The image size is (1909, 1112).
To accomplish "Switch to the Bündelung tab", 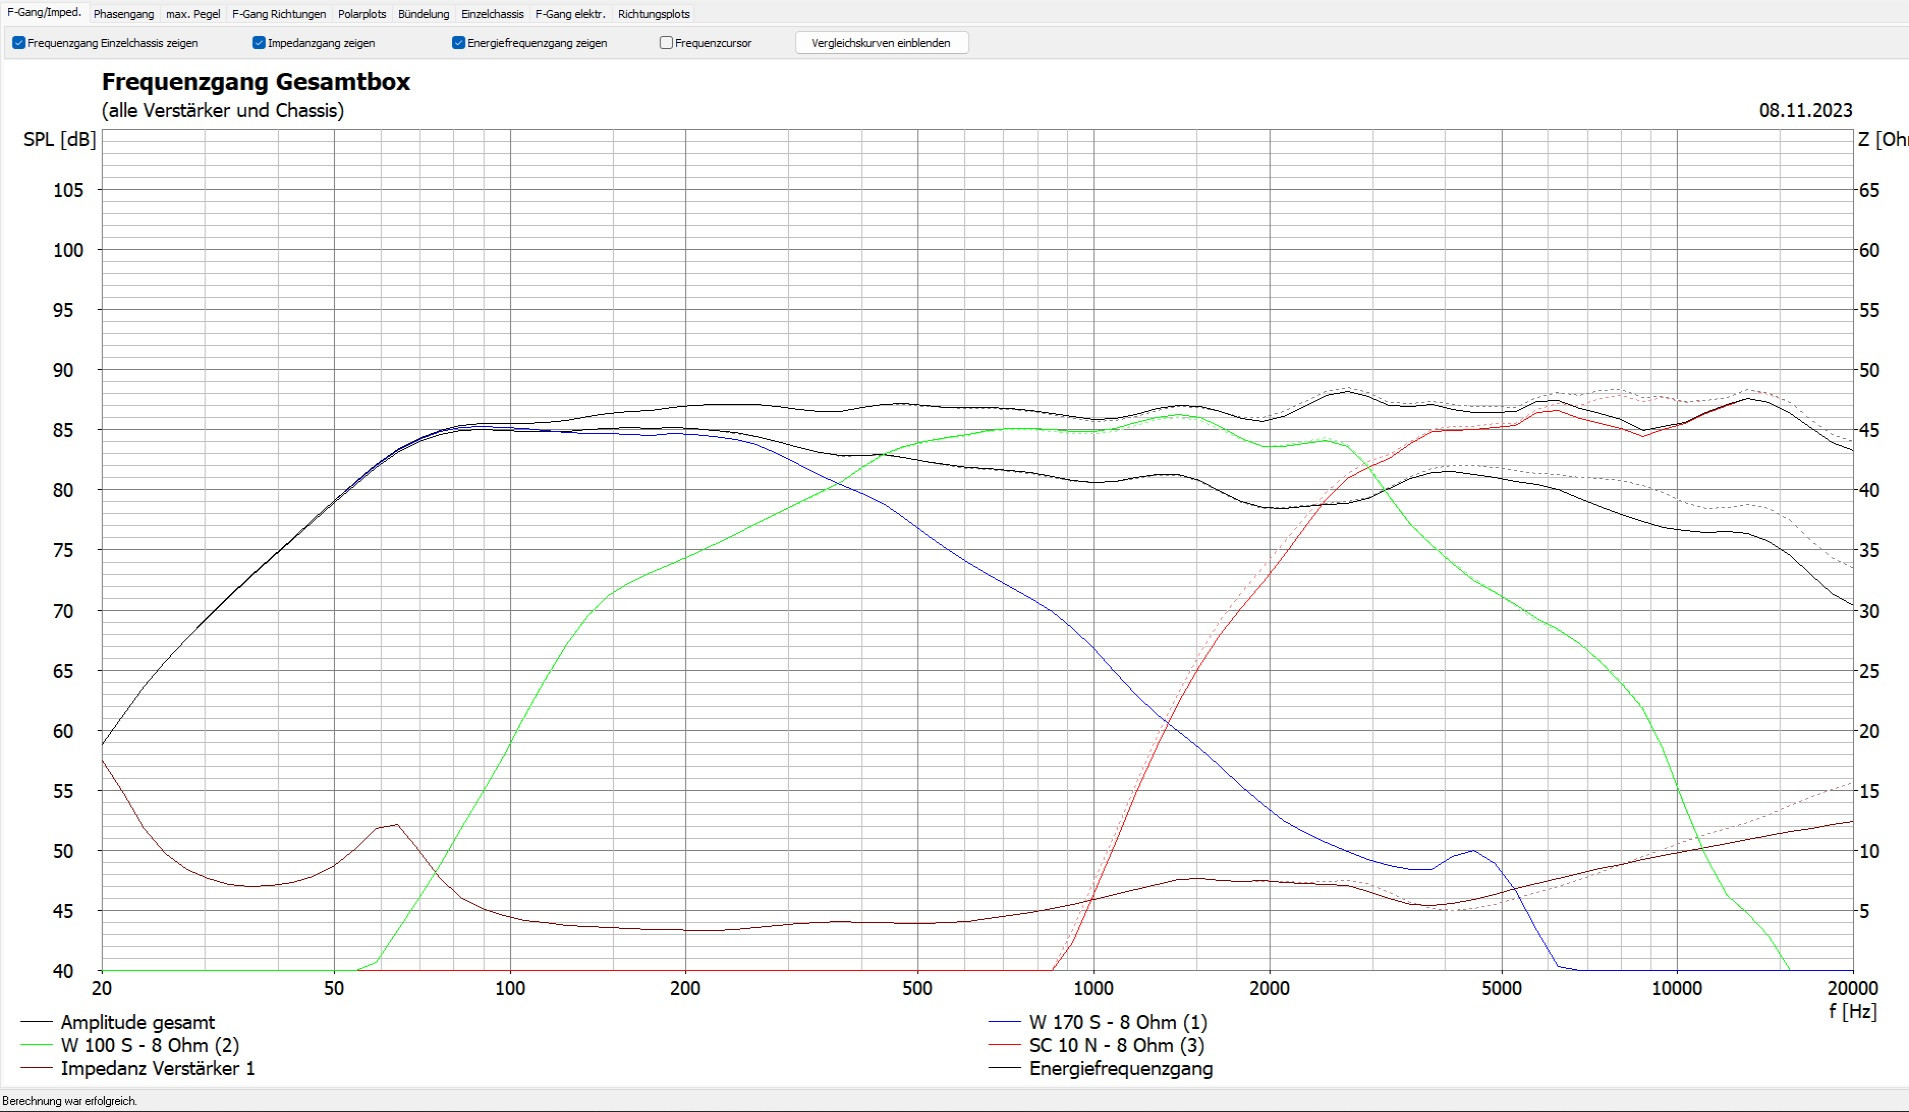I will (x=423, y=14).
